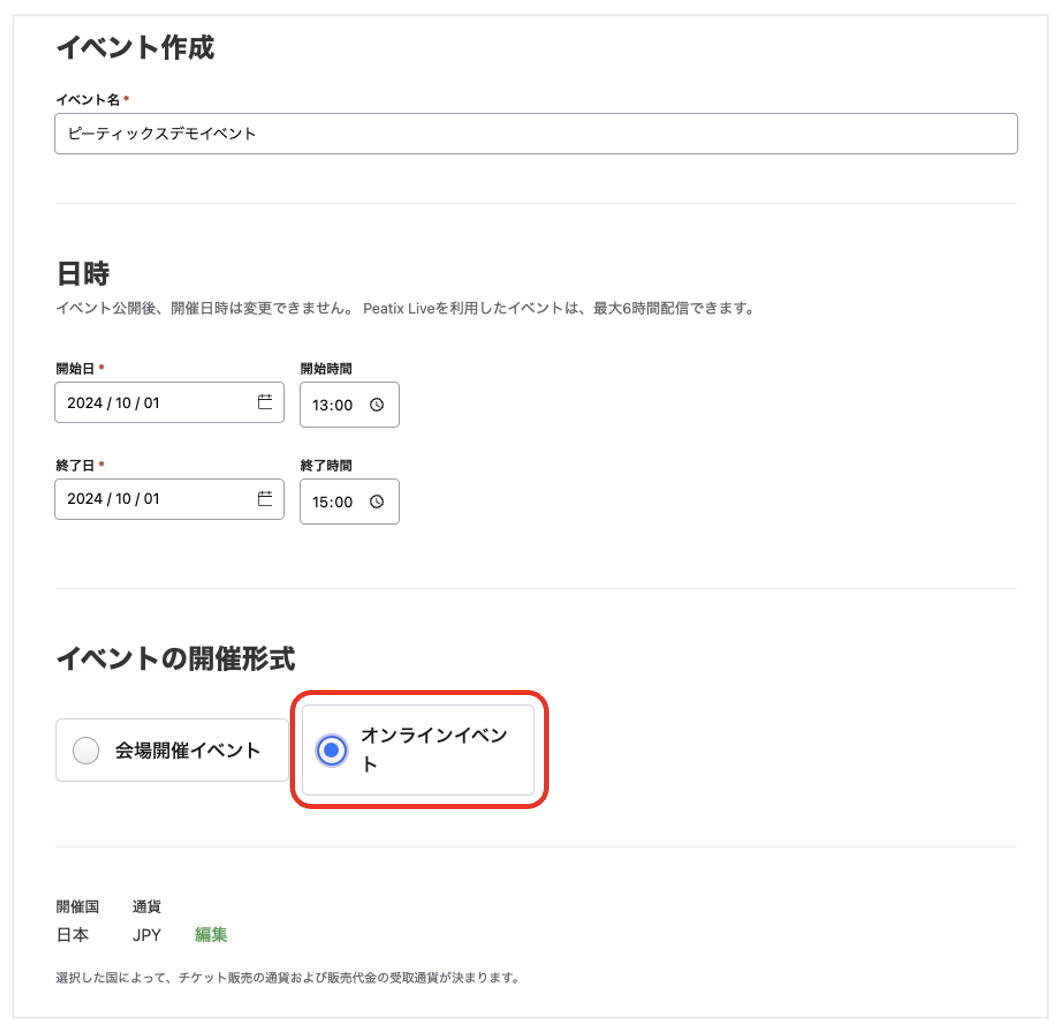Open the 終了日 calendar picker icon
Image resolution: width=1062 pixels, height=1034 pixels.
tap(266, 499)
